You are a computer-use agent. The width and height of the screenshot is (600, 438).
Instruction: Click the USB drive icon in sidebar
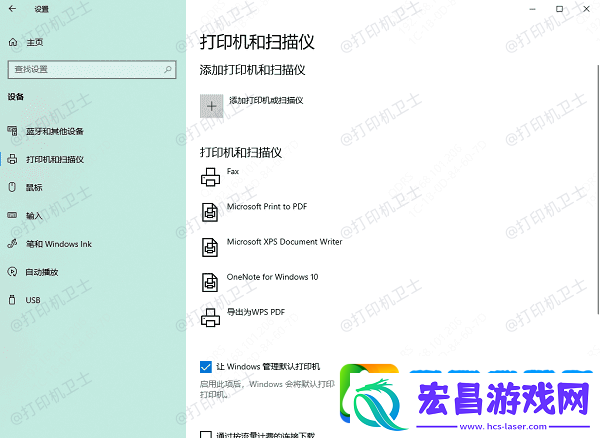coord(12,300)
